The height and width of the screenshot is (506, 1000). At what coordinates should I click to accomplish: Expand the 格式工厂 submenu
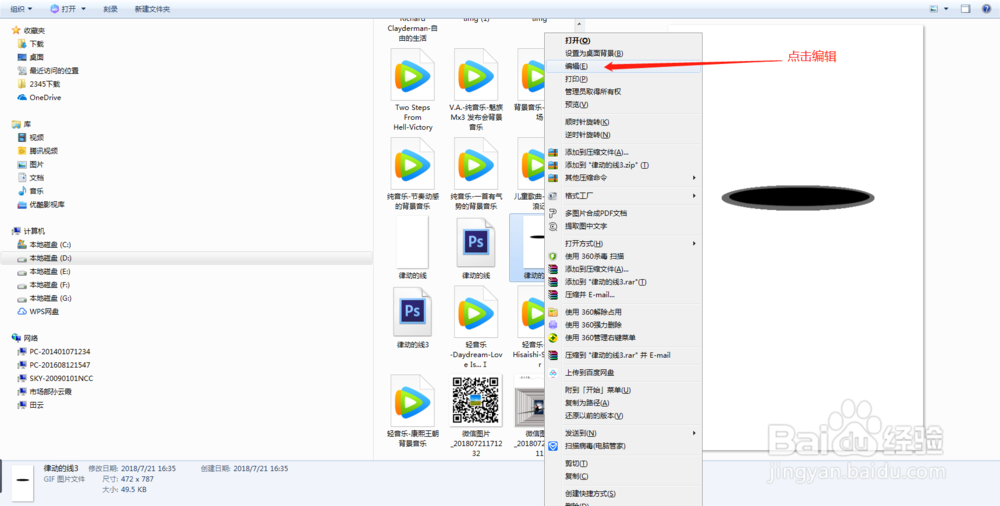point(624,195)
